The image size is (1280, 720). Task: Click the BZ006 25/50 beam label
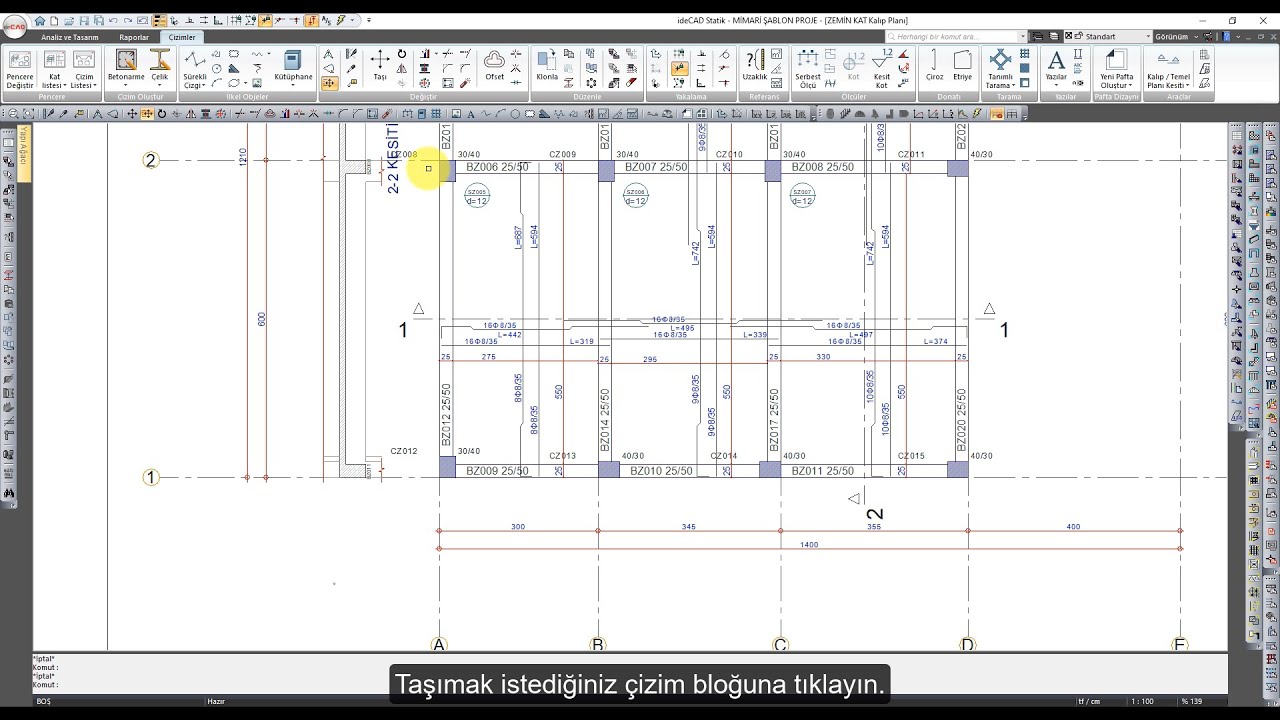(x=497, y=167)
